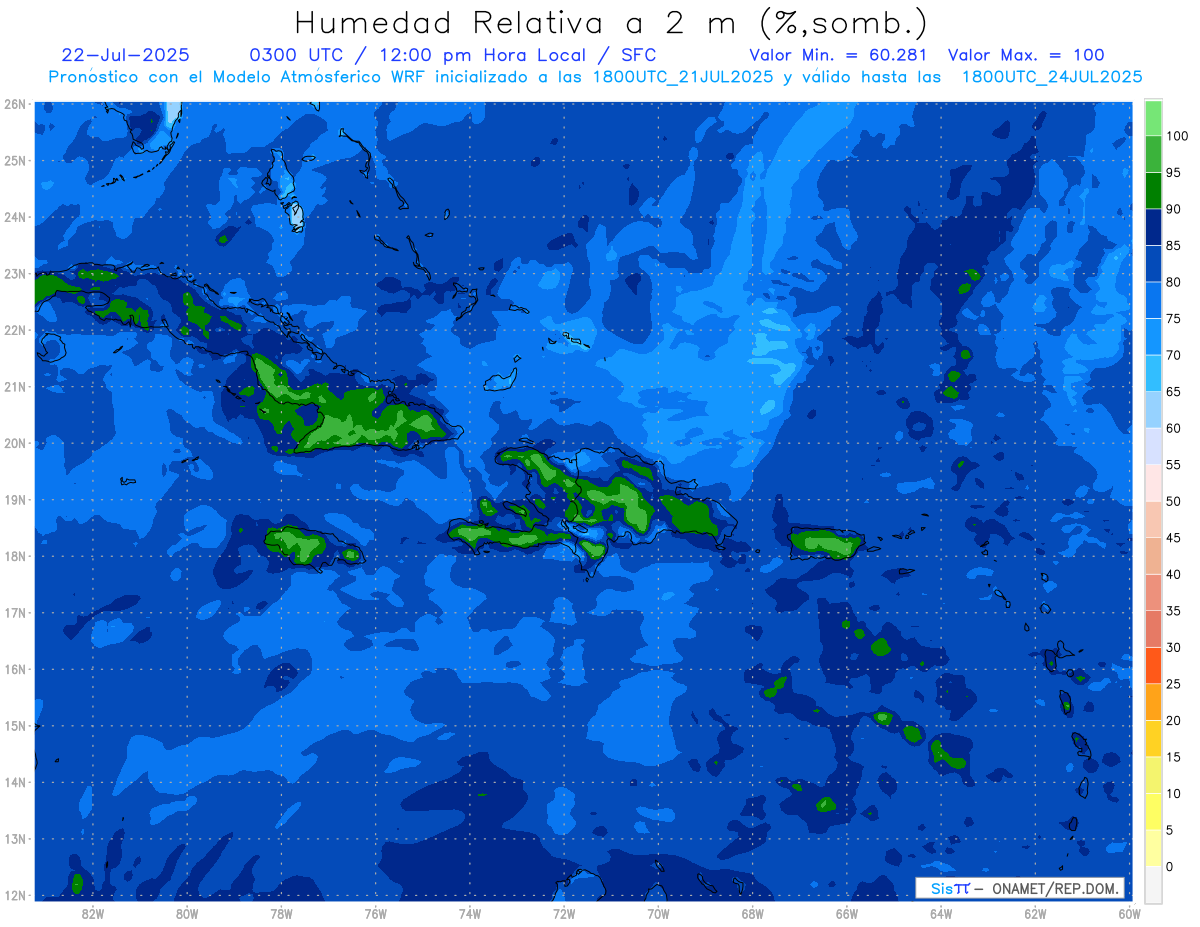Click the pale blue swatch between 60 and 65

coord(1153,410)
